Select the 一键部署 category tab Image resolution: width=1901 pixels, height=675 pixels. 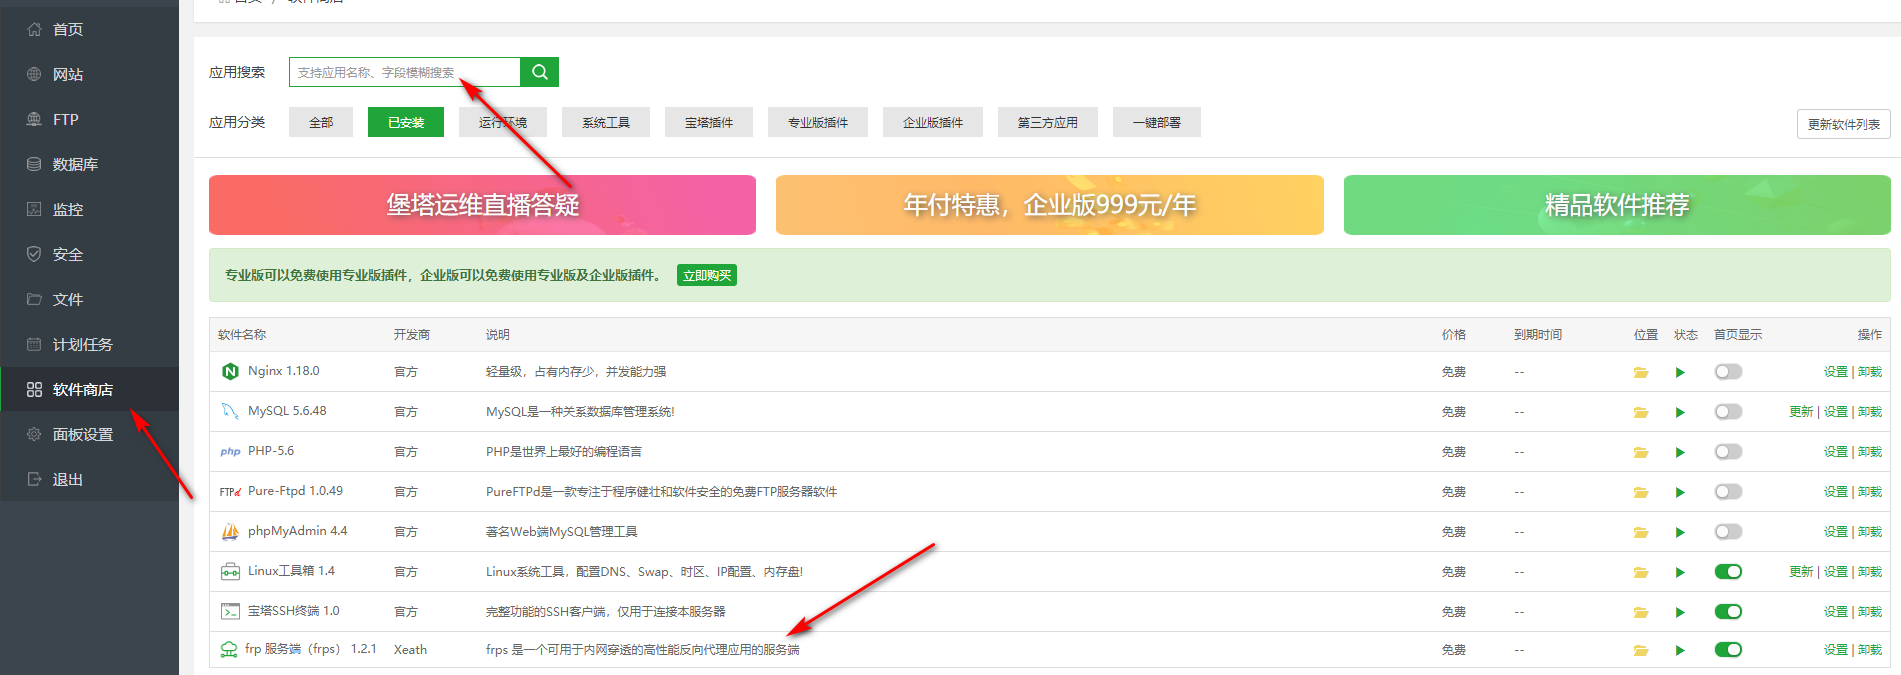coord(1157,122)
